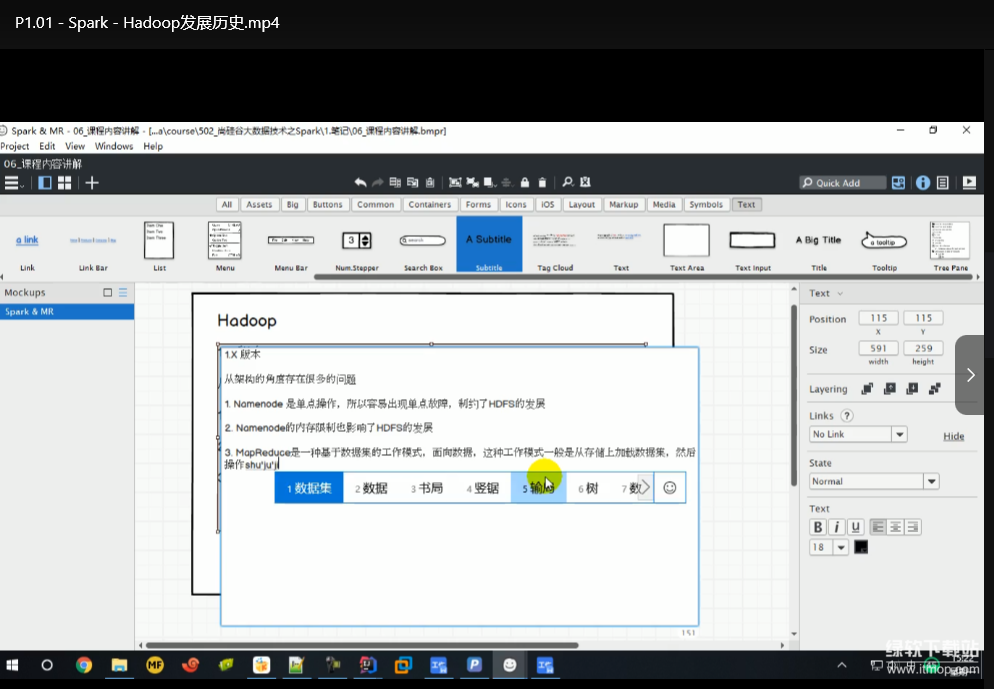
Task: Select the Forms category tab
Action: pos(478,204)
